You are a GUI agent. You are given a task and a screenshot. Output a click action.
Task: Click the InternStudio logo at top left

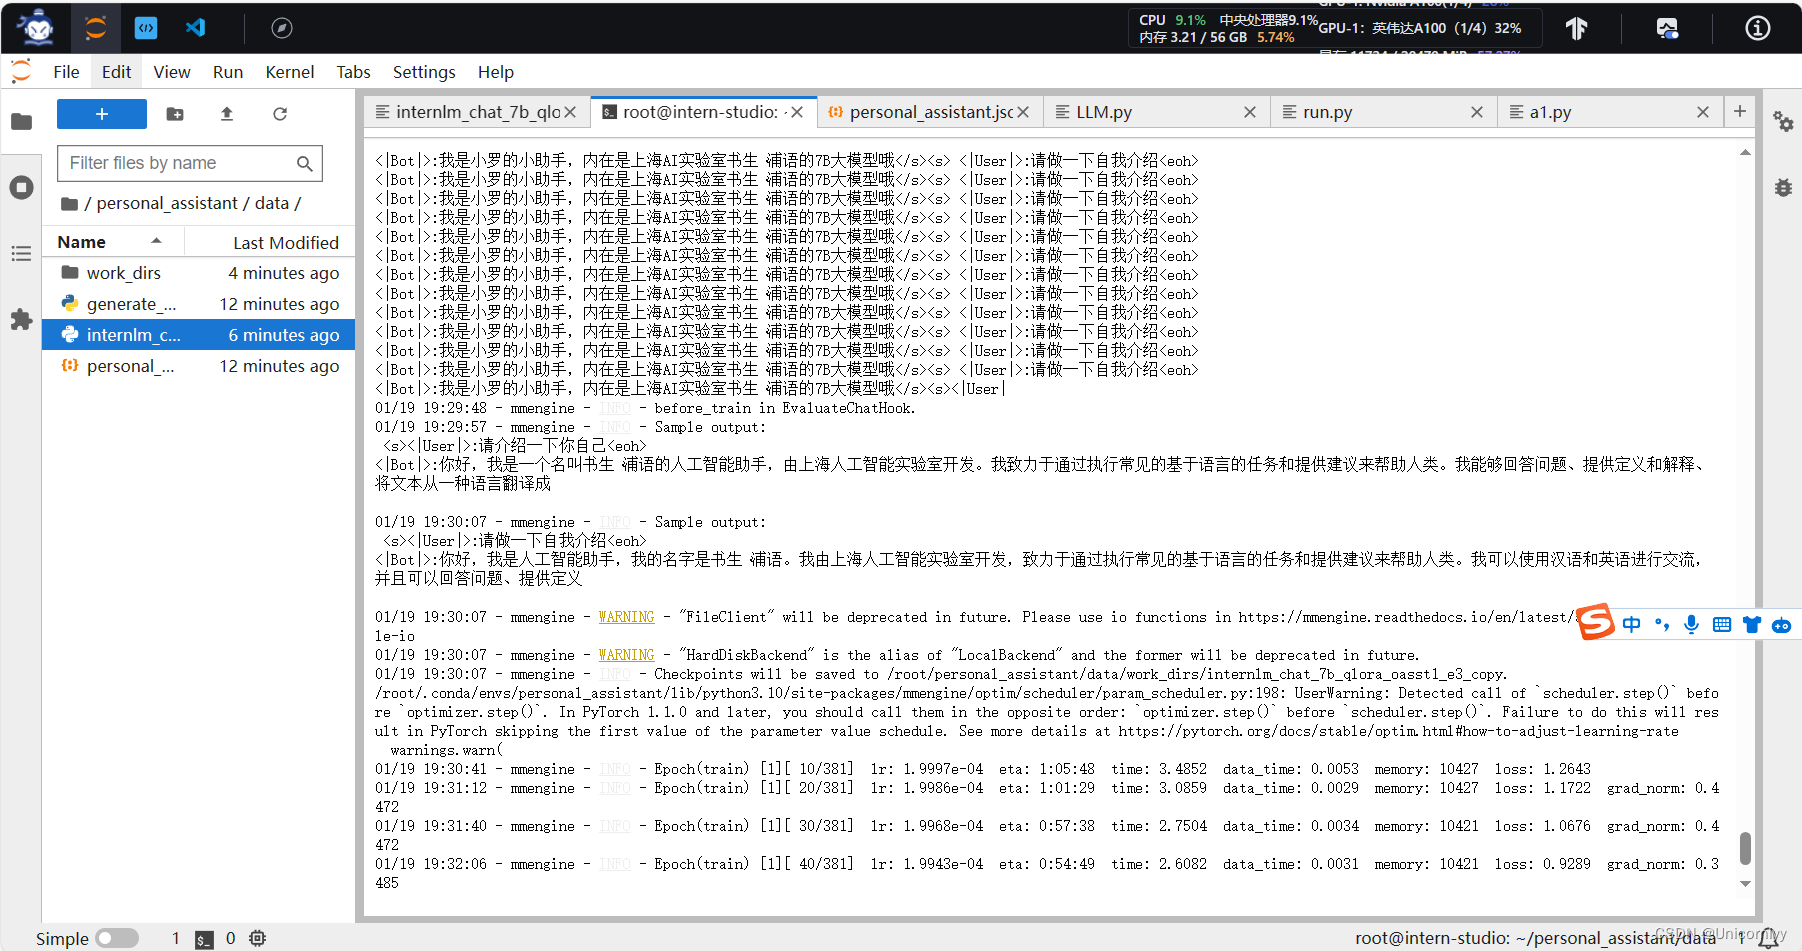tap(38, 28)
